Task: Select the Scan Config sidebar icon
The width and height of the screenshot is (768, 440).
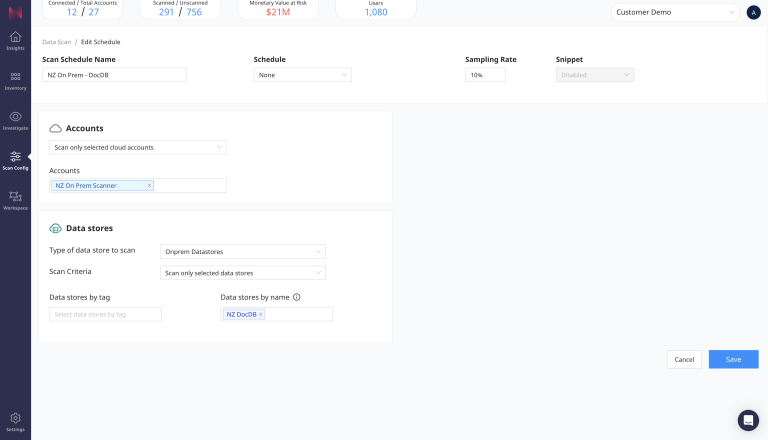Action: pos(15,159)
